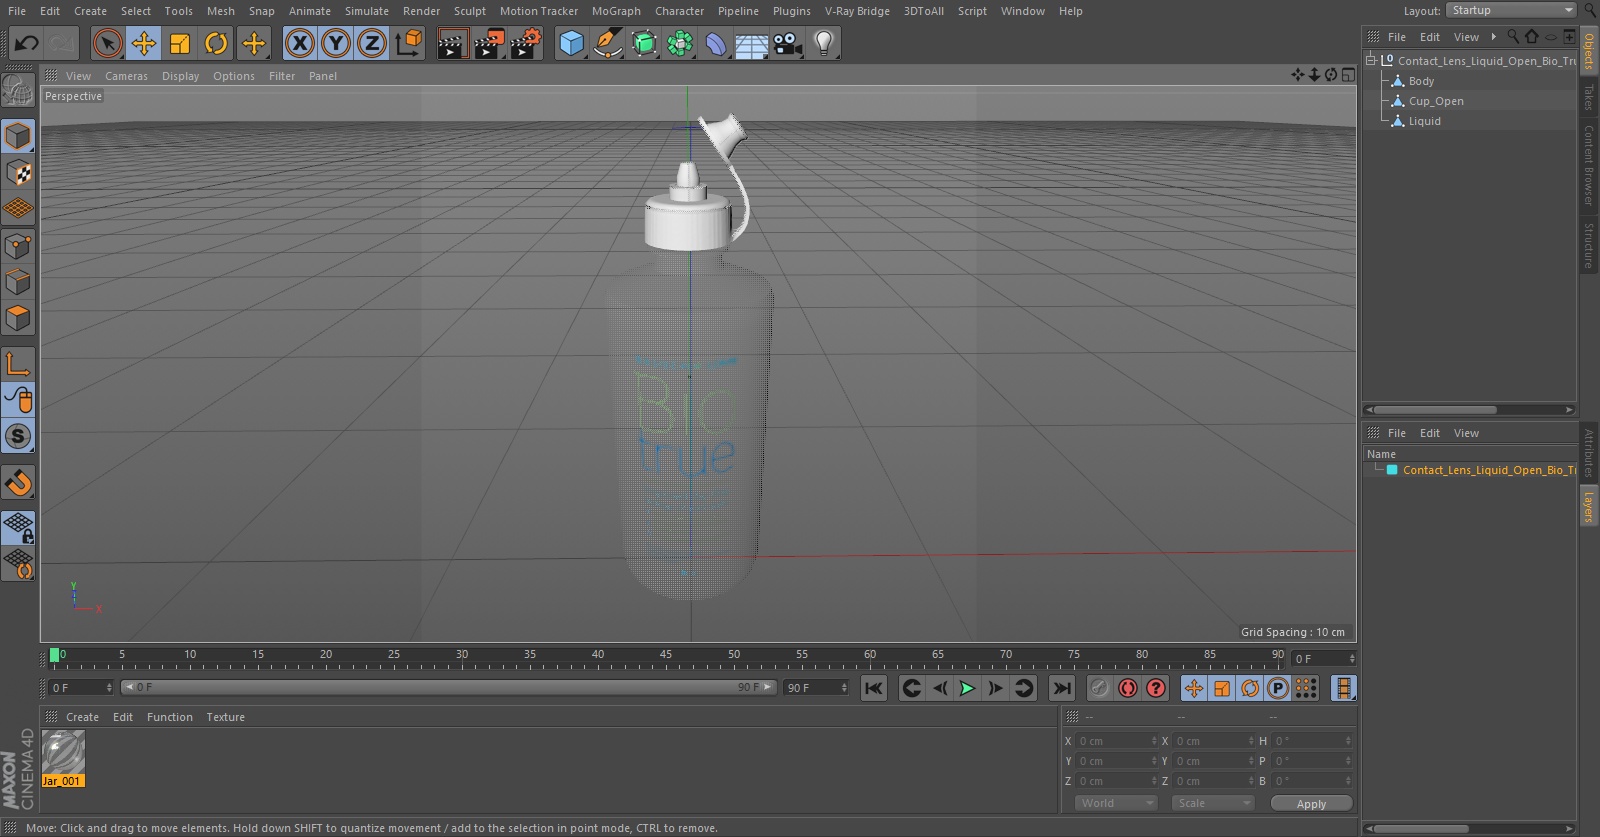The width and height of the screenshot is (1600, 837).
Task: Toggle Autokeying button
Action: tap(1128, 688)
